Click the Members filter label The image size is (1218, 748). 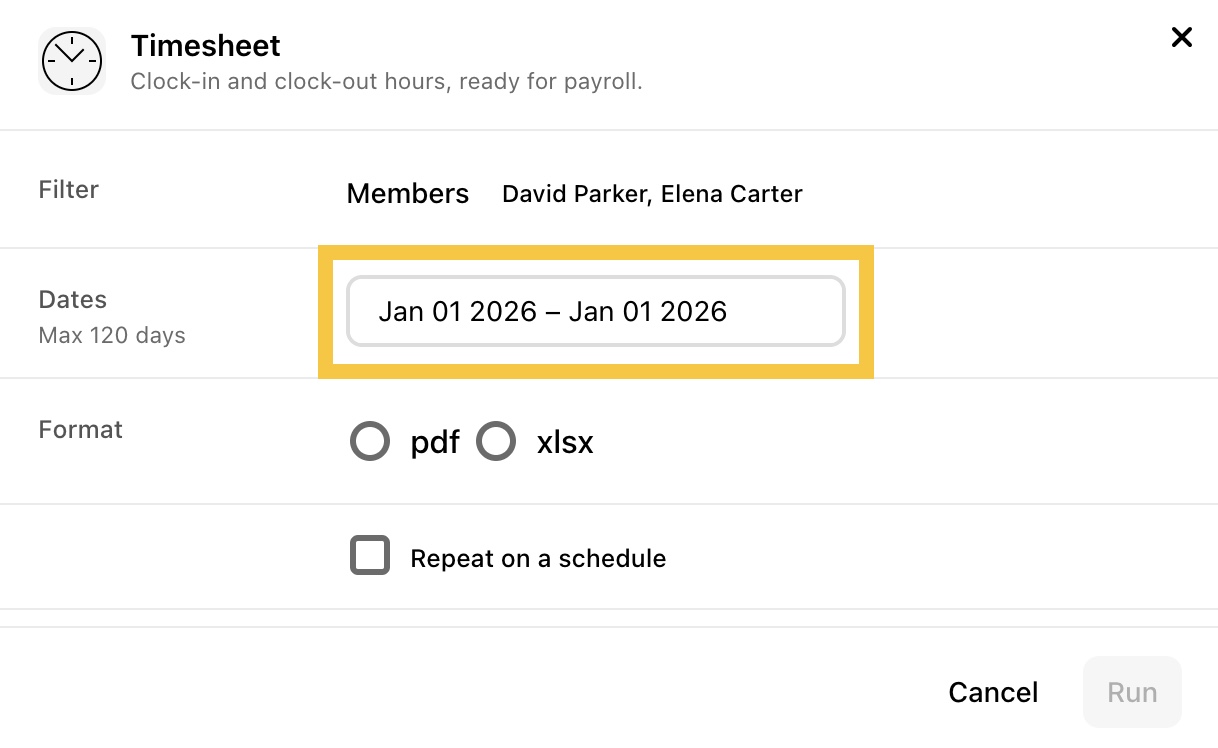[408, 194]
